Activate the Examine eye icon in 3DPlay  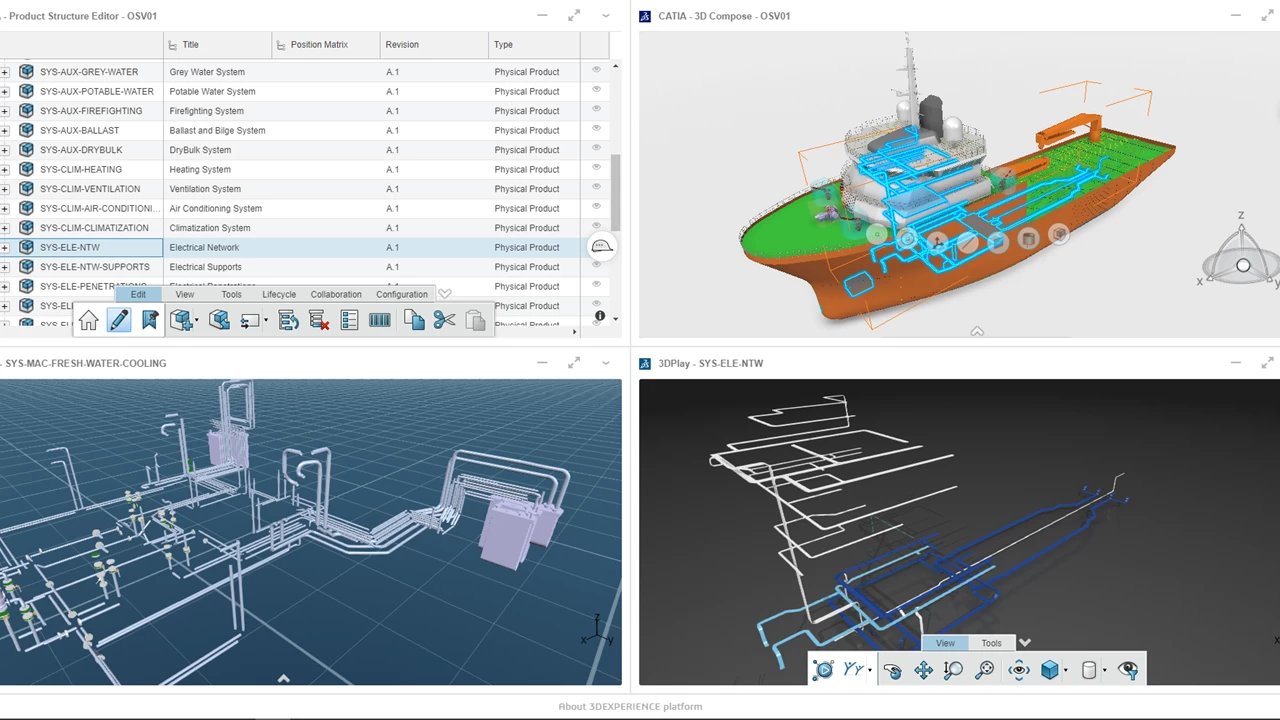(1019, 670)
